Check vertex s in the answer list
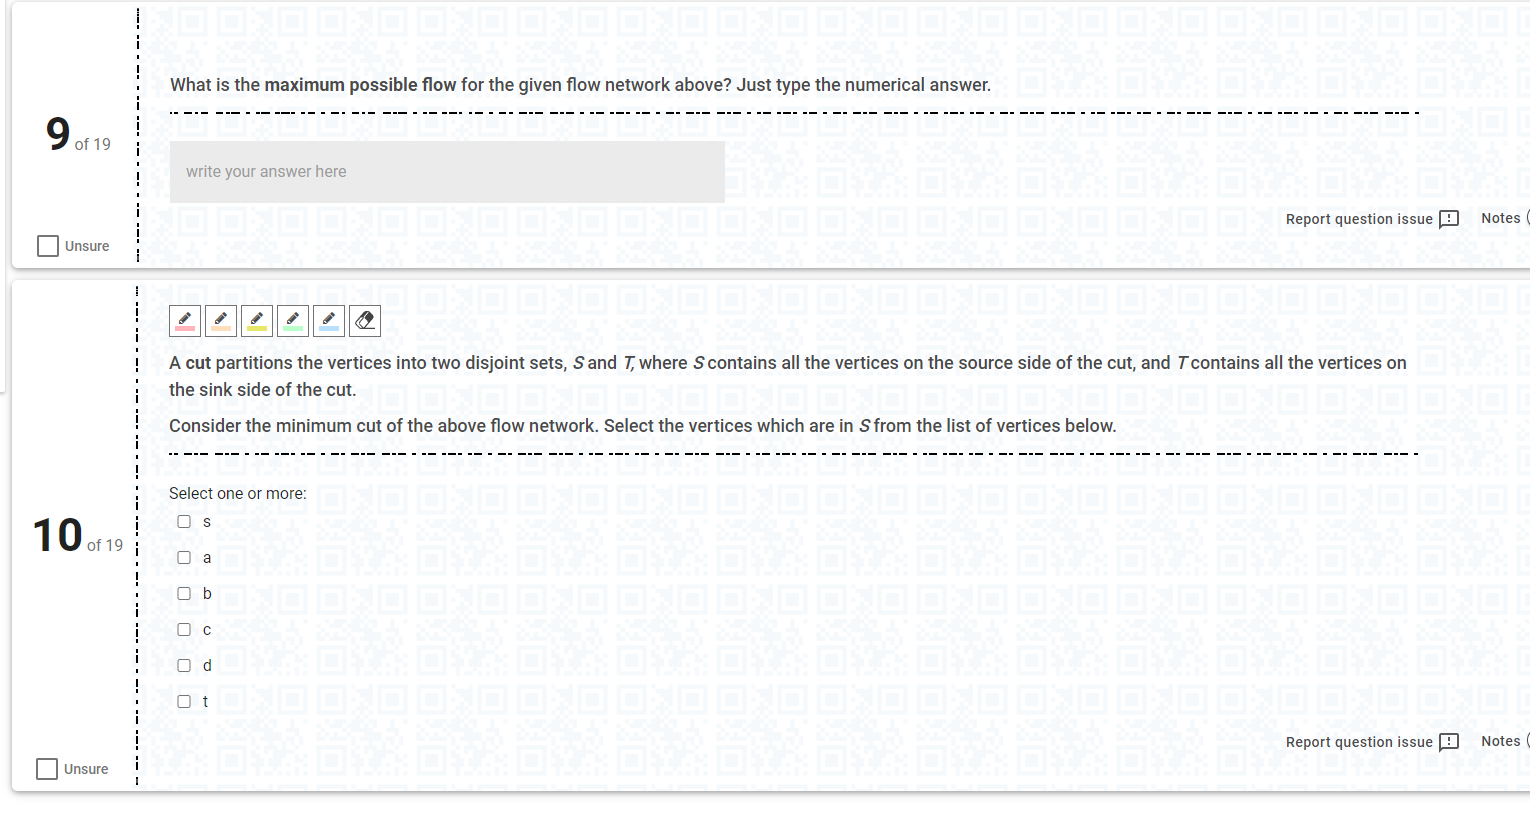 pos(184,521)
